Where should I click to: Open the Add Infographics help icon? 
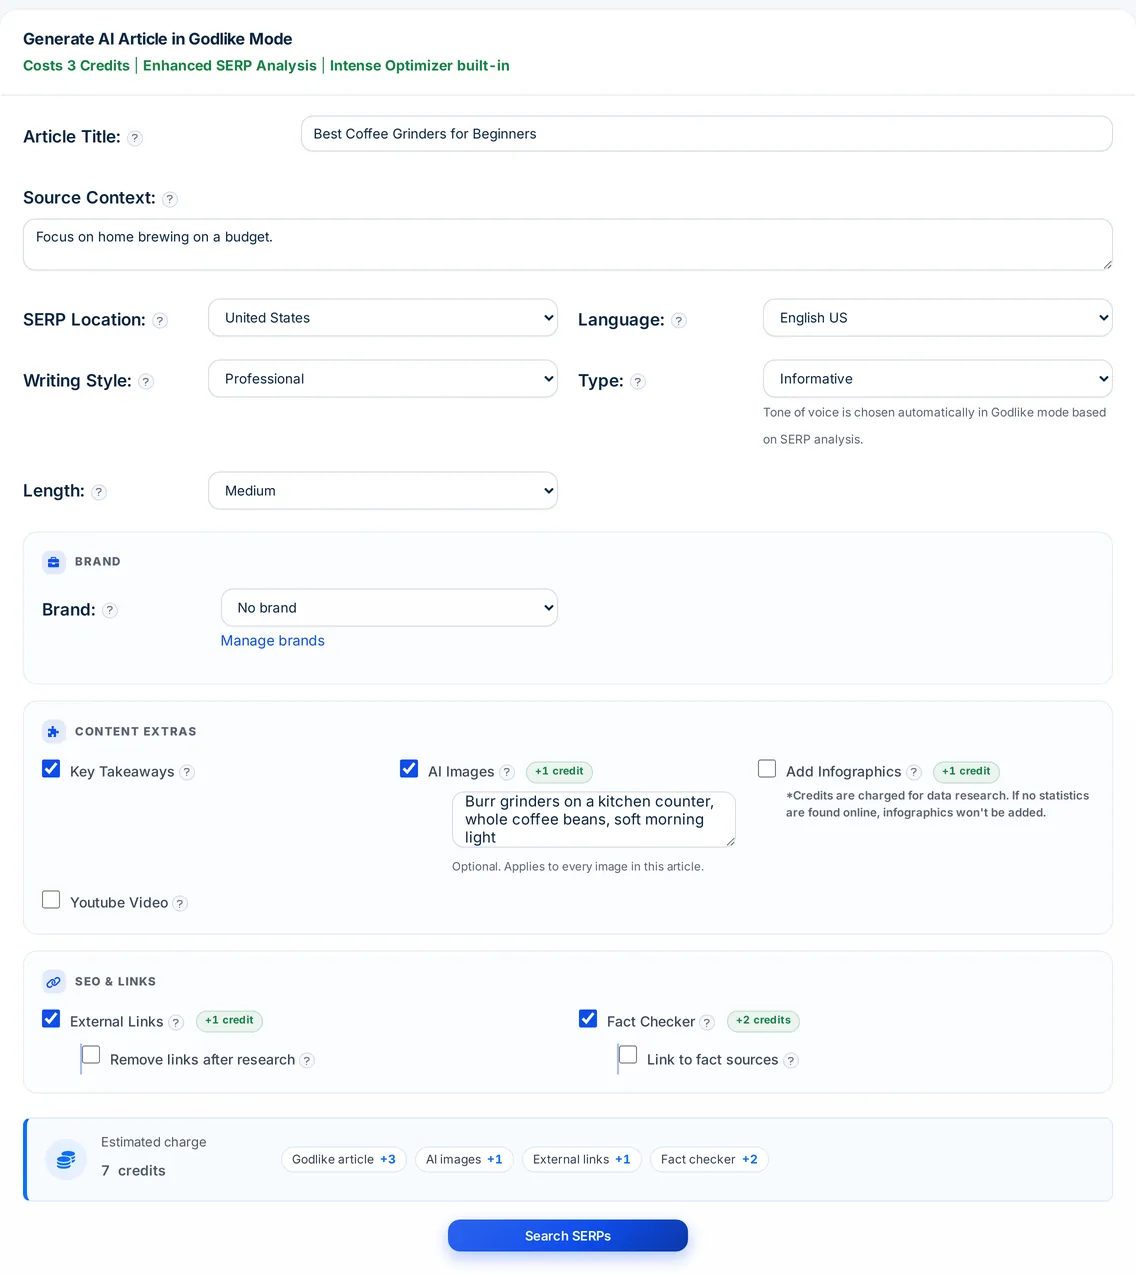coord(914,773)
